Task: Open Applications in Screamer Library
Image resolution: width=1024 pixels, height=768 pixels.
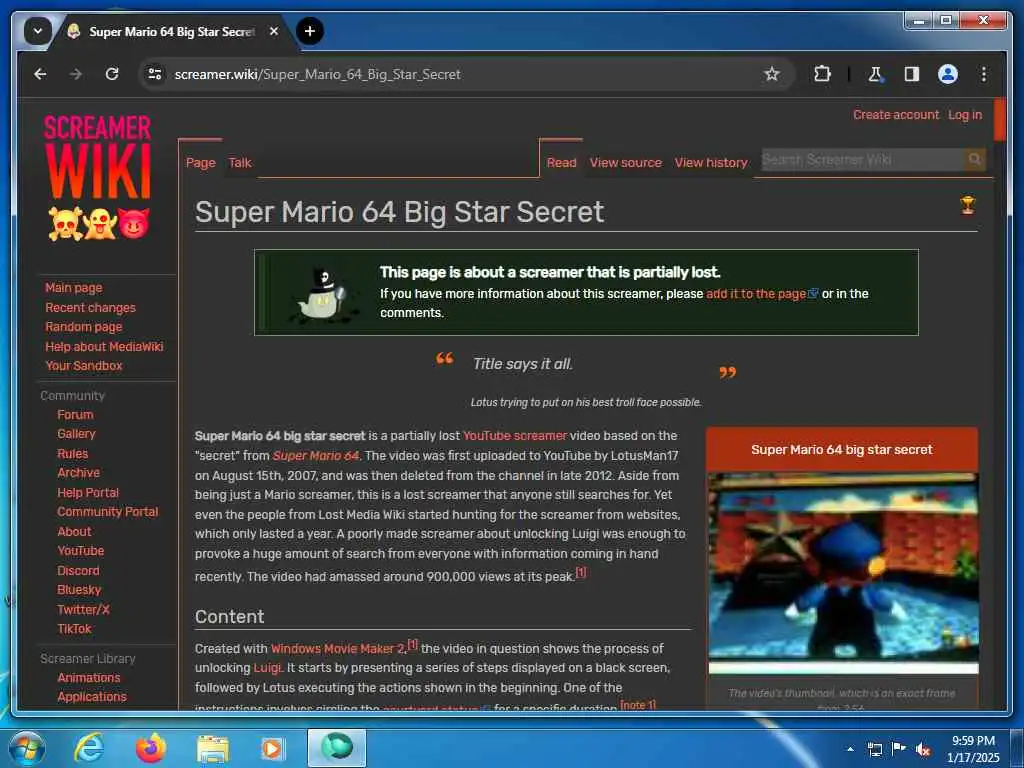Action: pos(91,697)
